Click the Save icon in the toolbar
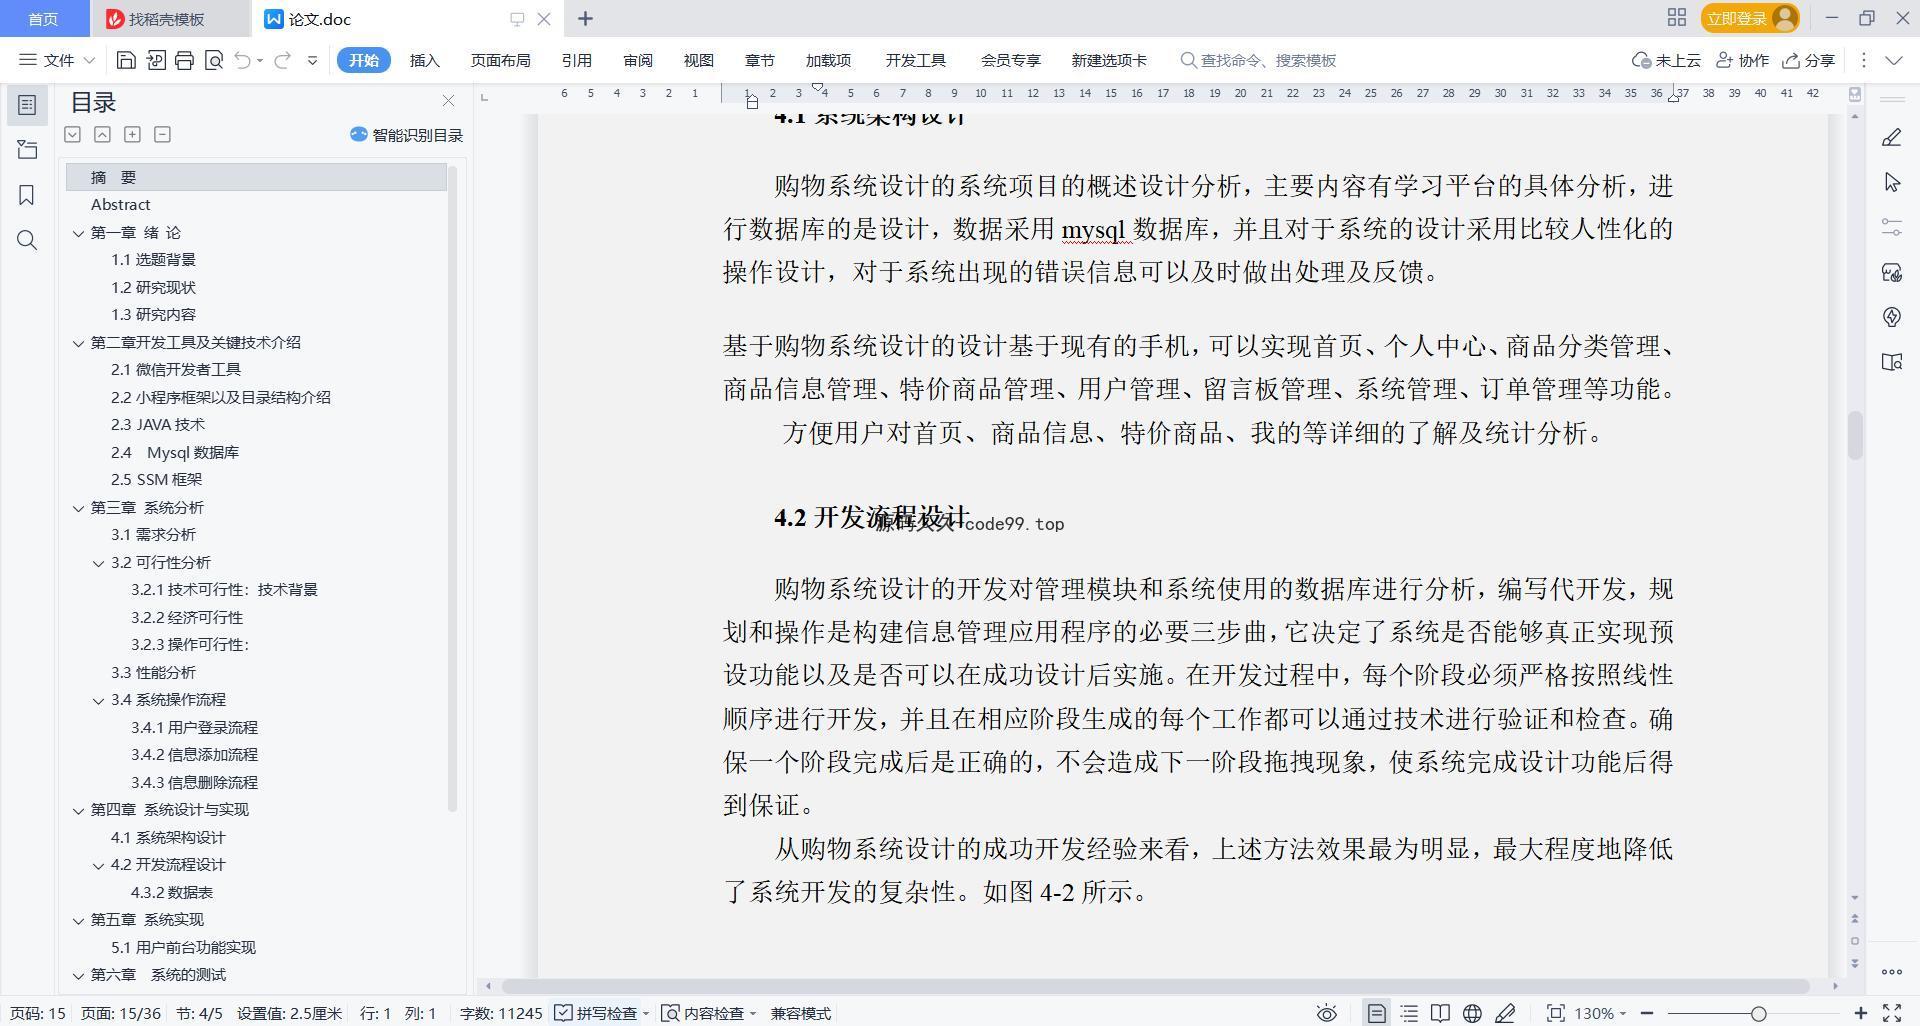This screenshot has height=1026, width=1920. [126, 60]
